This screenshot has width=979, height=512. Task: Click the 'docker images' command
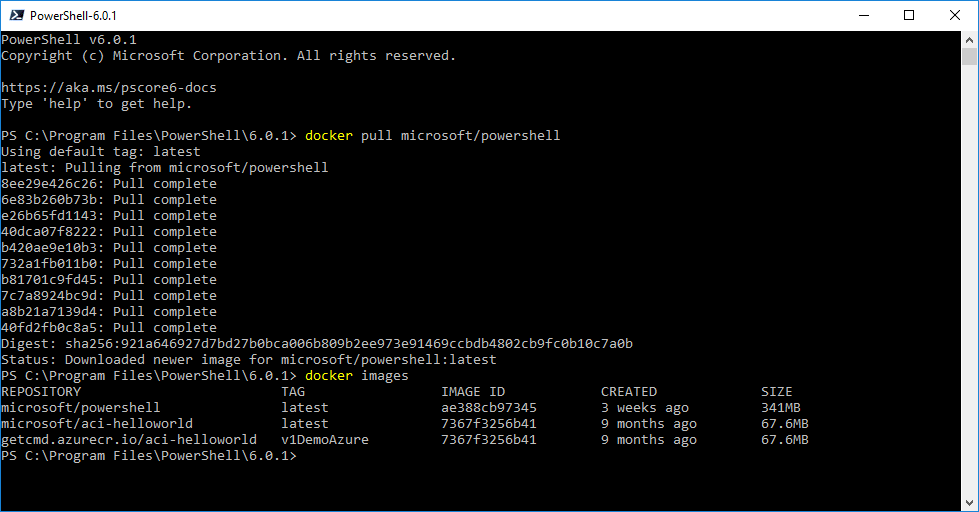357,375
